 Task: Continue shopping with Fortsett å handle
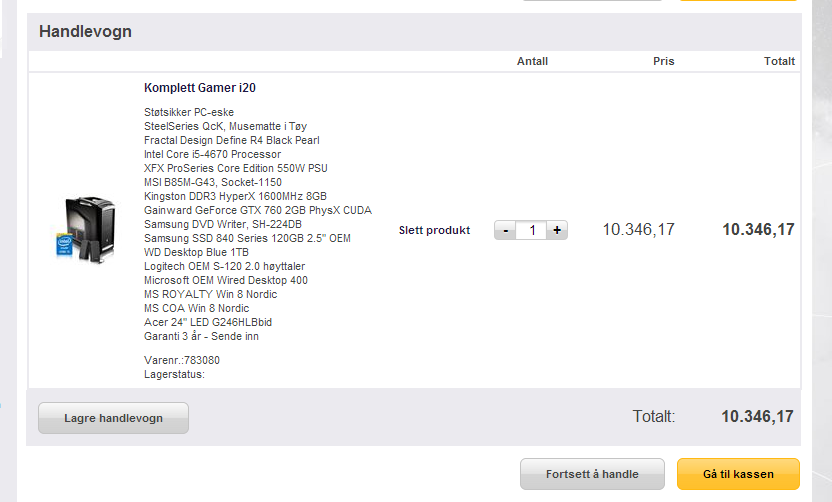(592, 474)
